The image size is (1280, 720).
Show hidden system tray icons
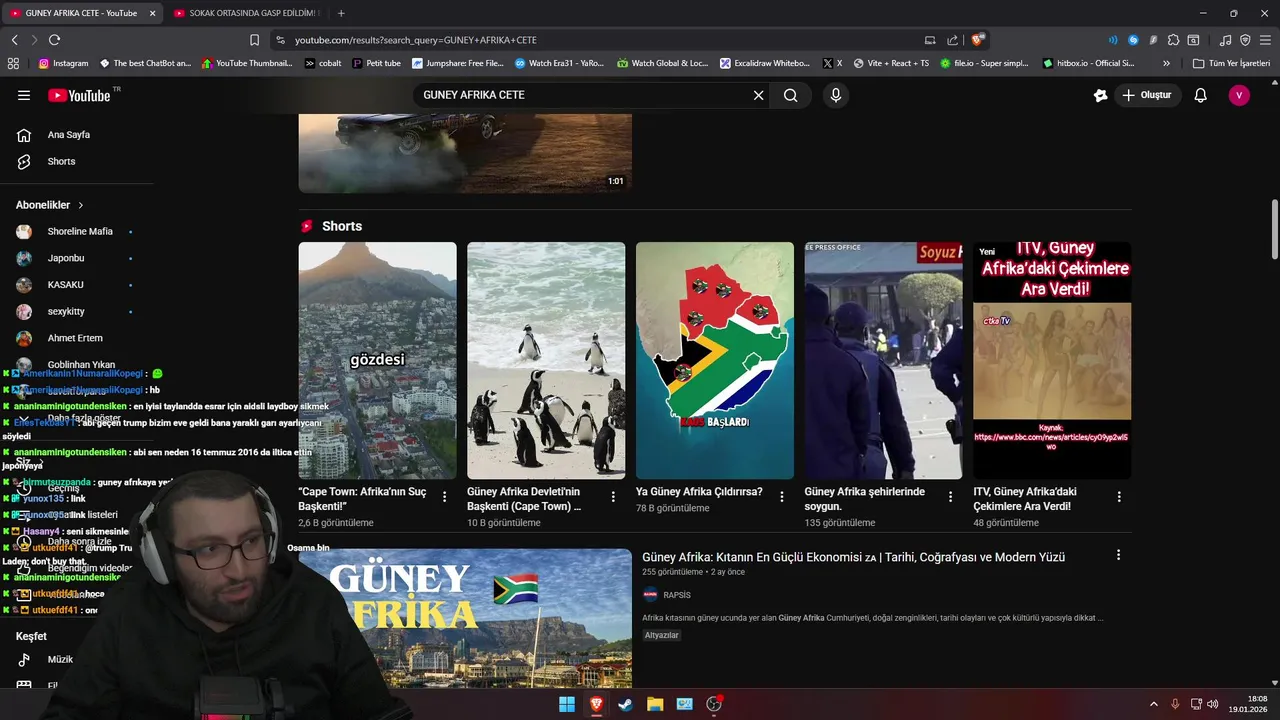(1153, 704)
